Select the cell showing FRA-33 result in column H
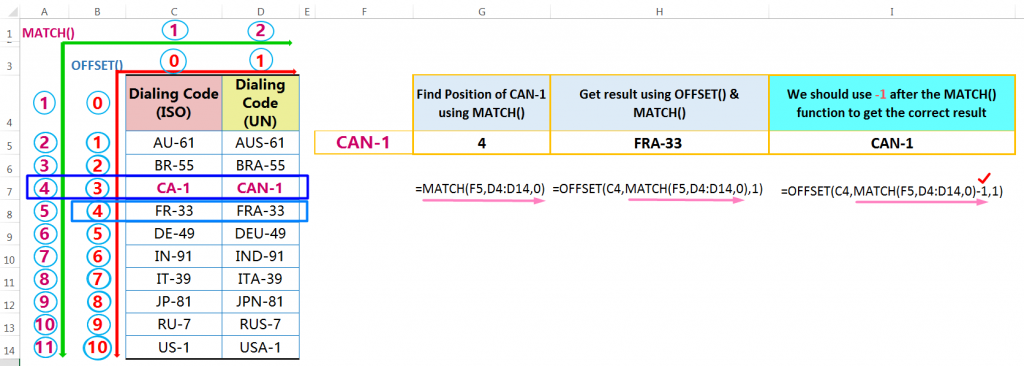 (660, 142)
